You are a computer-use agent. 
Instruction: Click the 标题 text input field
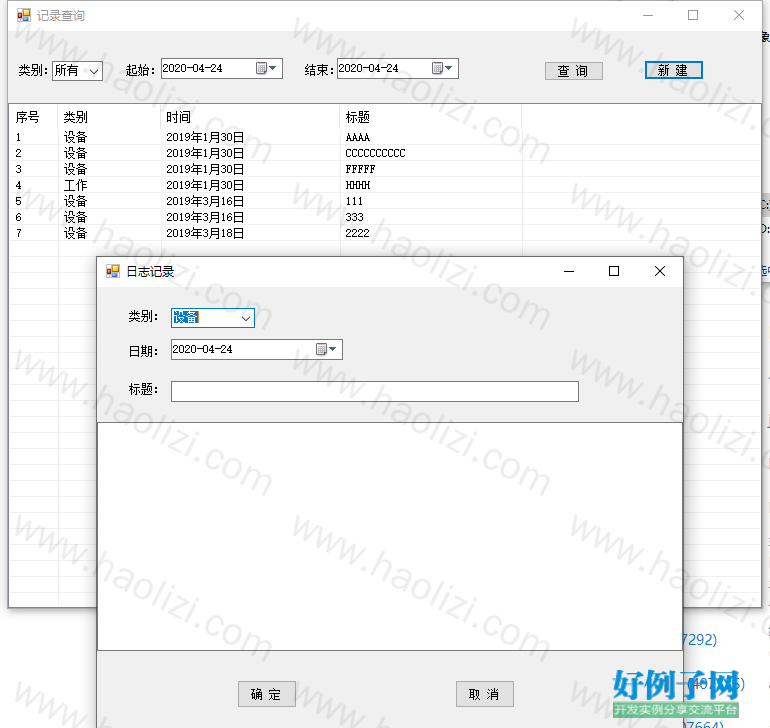tap(375, 392)
